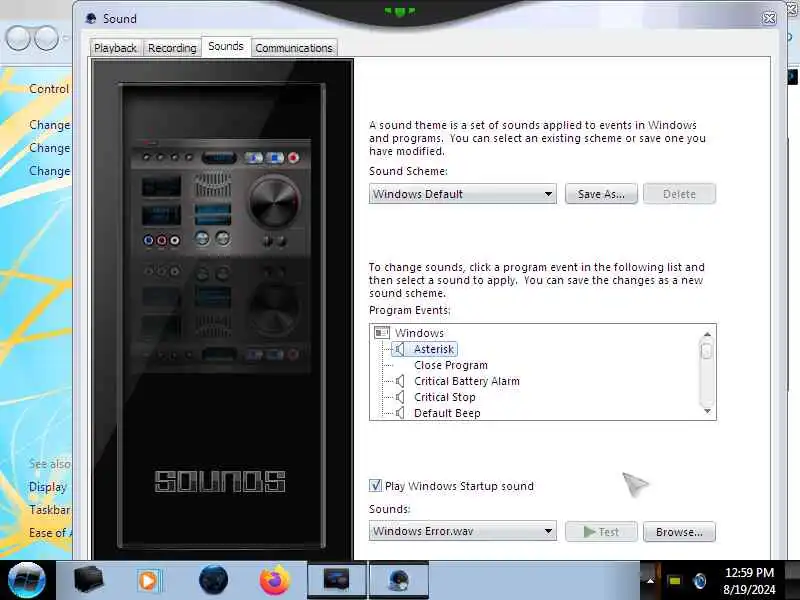This screenshot has height=600, width=800.
Task: Open the Sounds file dropdown
Action: click(462, 531)
